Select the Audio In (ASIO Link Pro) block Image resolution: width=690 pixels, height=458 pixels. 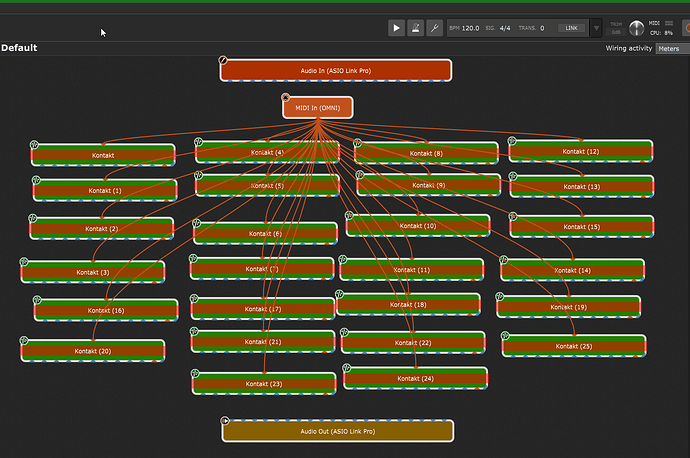(336, 70)
